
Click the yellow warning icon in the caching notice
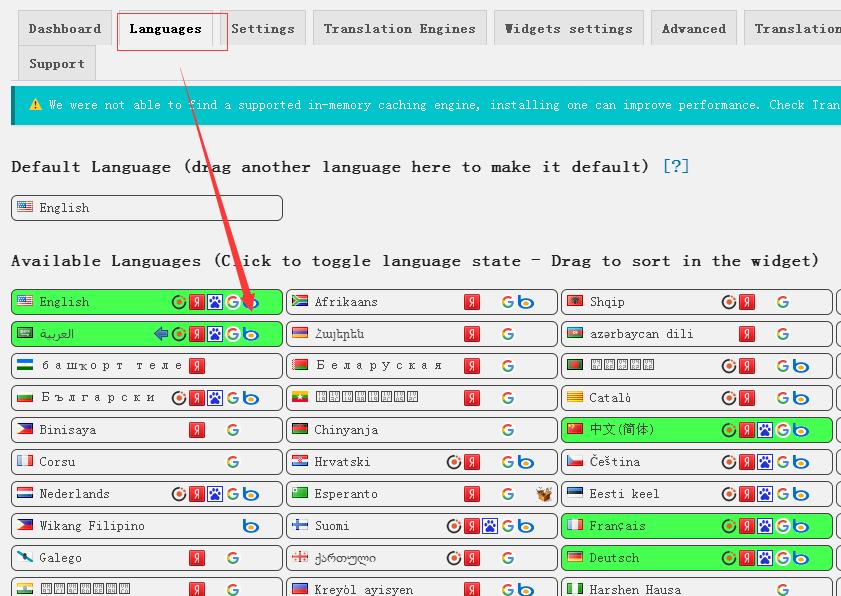pos(35,104)
